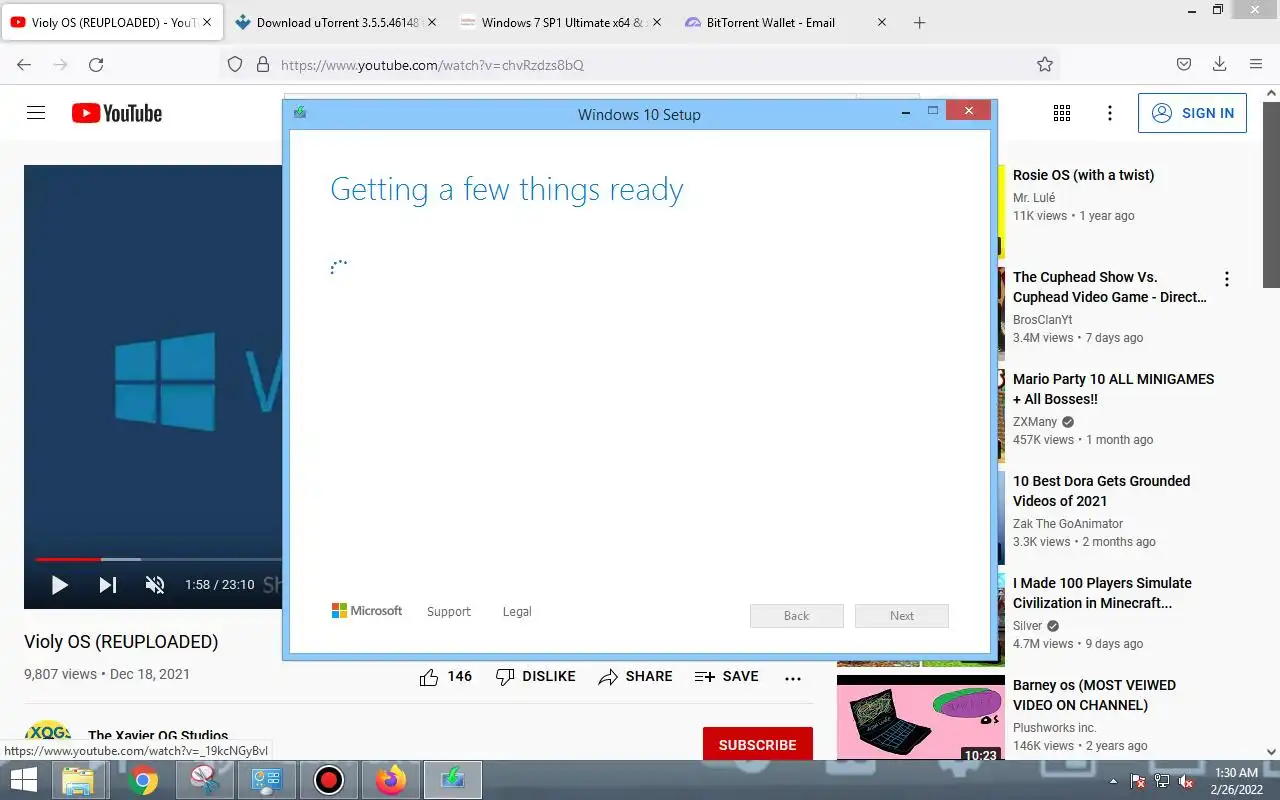The height and width of the screenshot is (800, 1280).
Task: Click Next button in Windows 10 Setup
Action: point(902,616)
